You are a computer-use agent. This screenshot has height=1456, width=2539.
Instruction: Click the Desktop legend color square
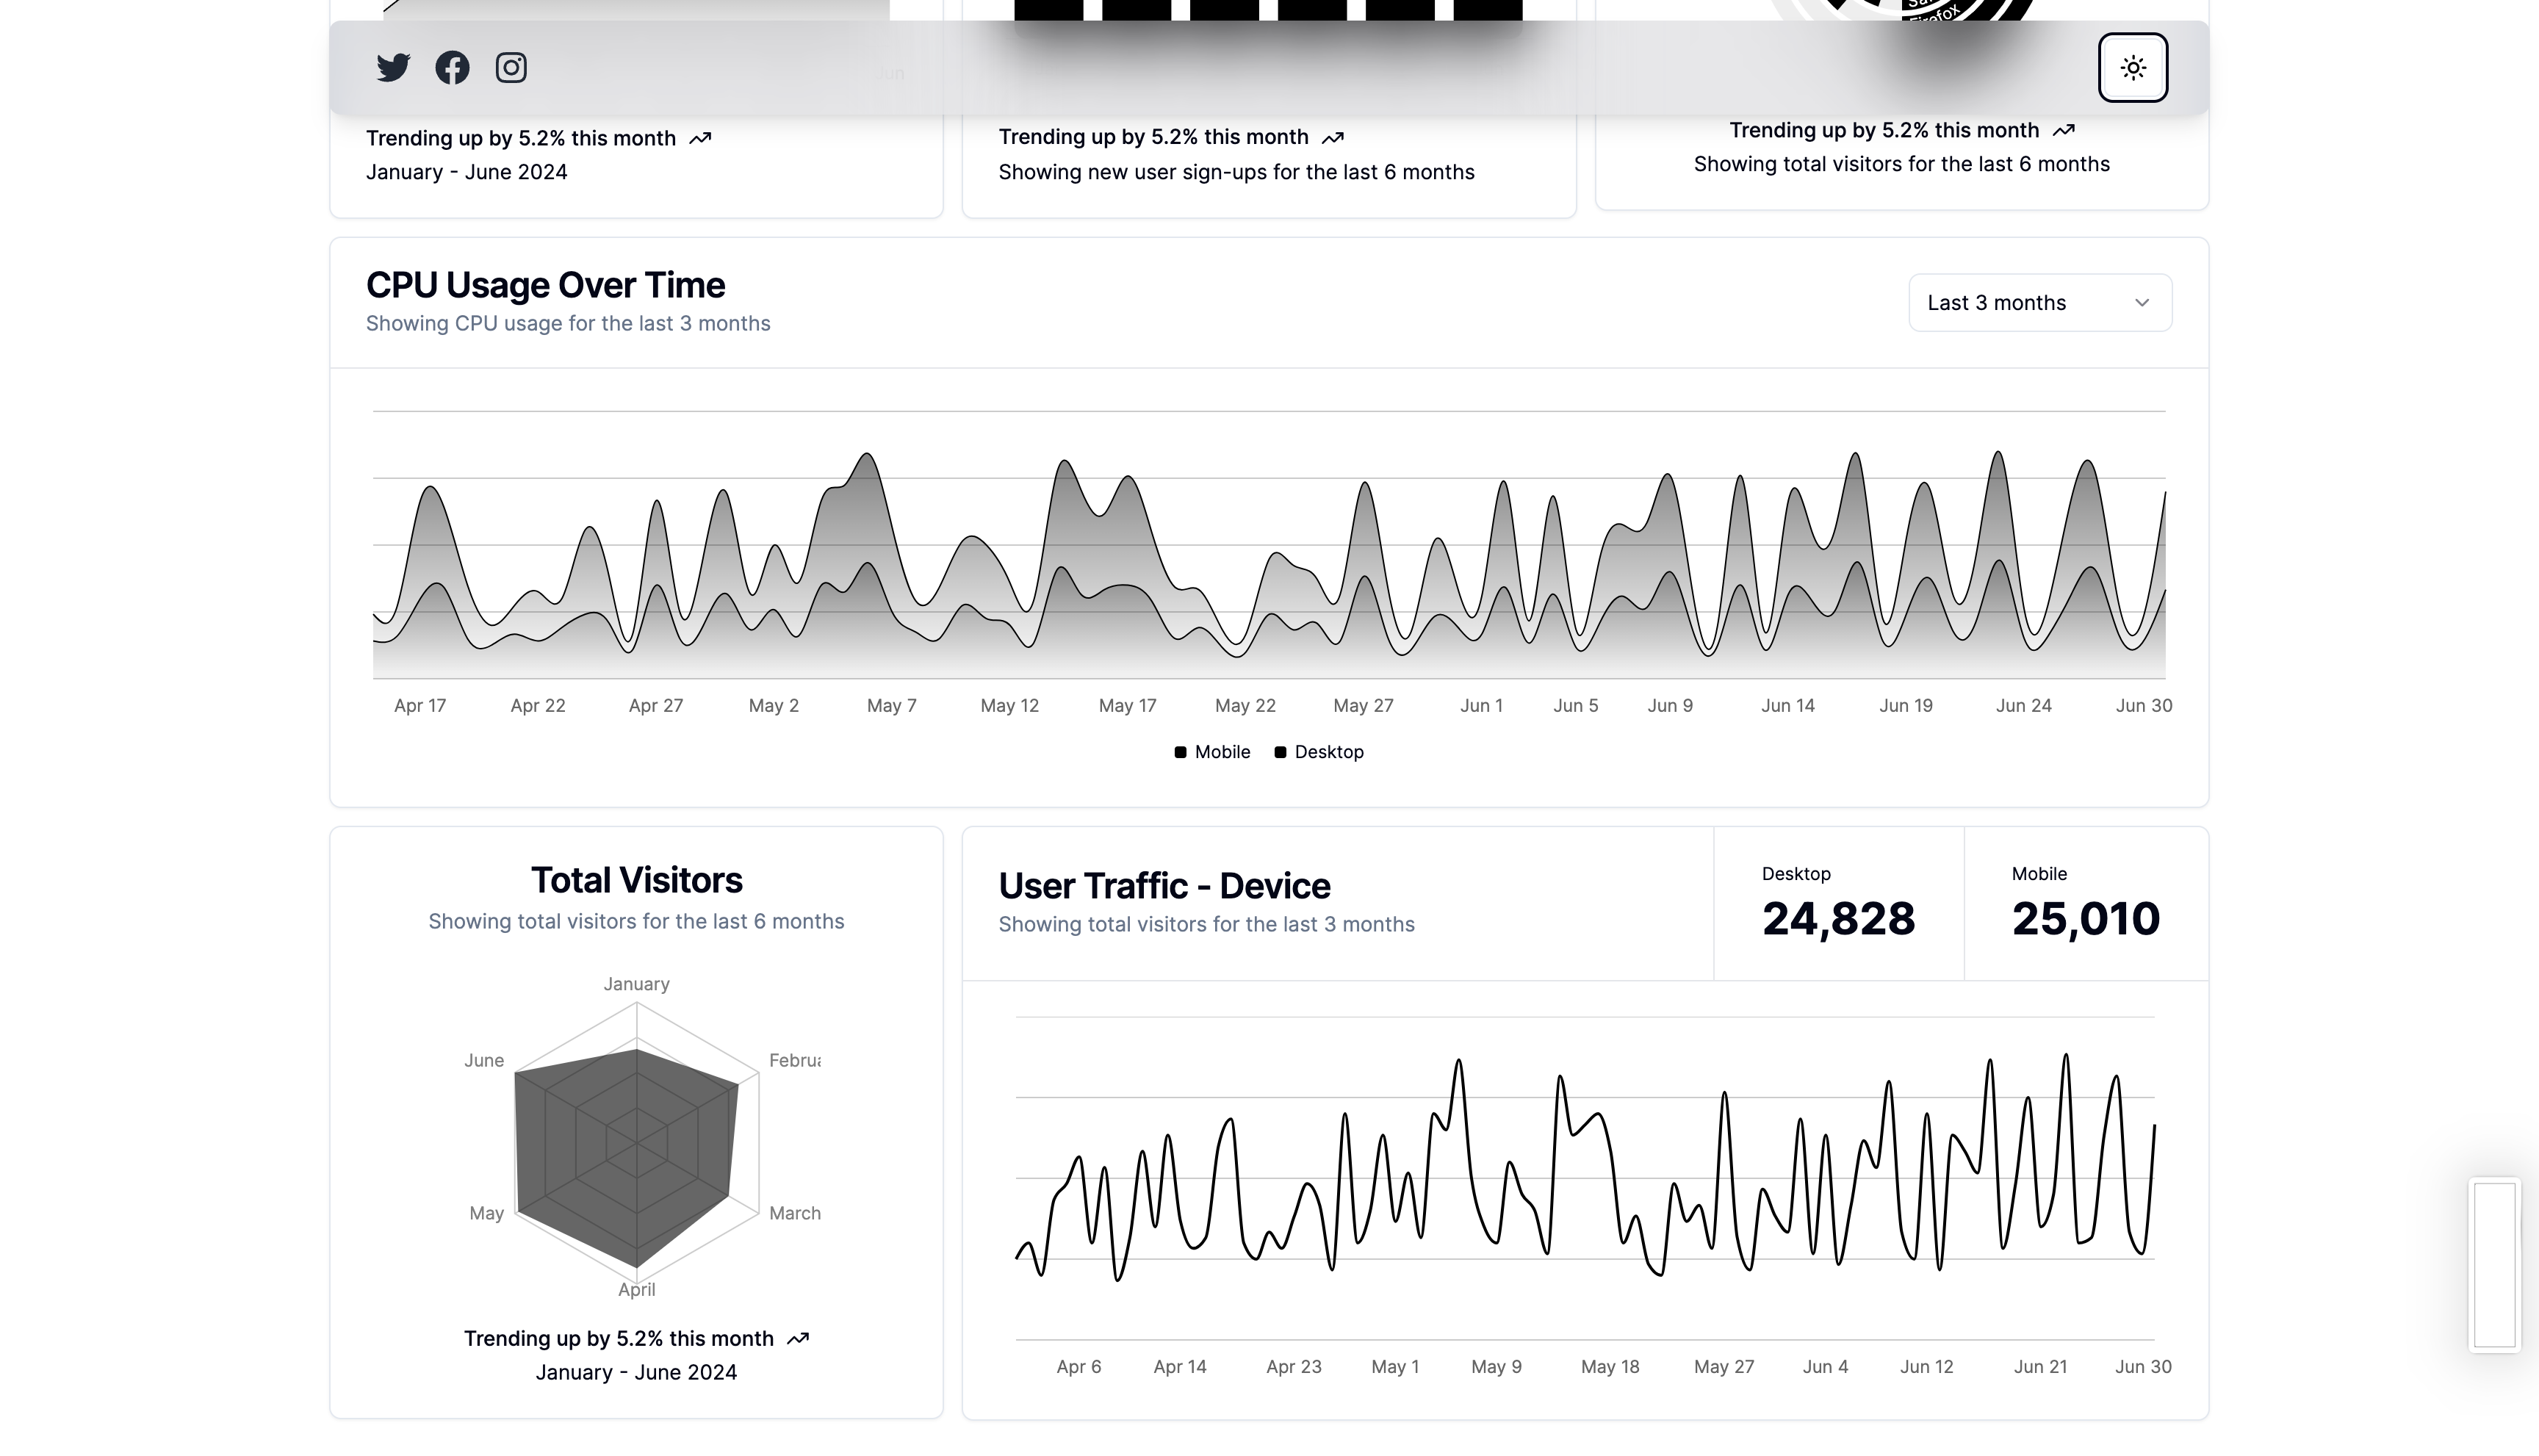click(1280, 752)
